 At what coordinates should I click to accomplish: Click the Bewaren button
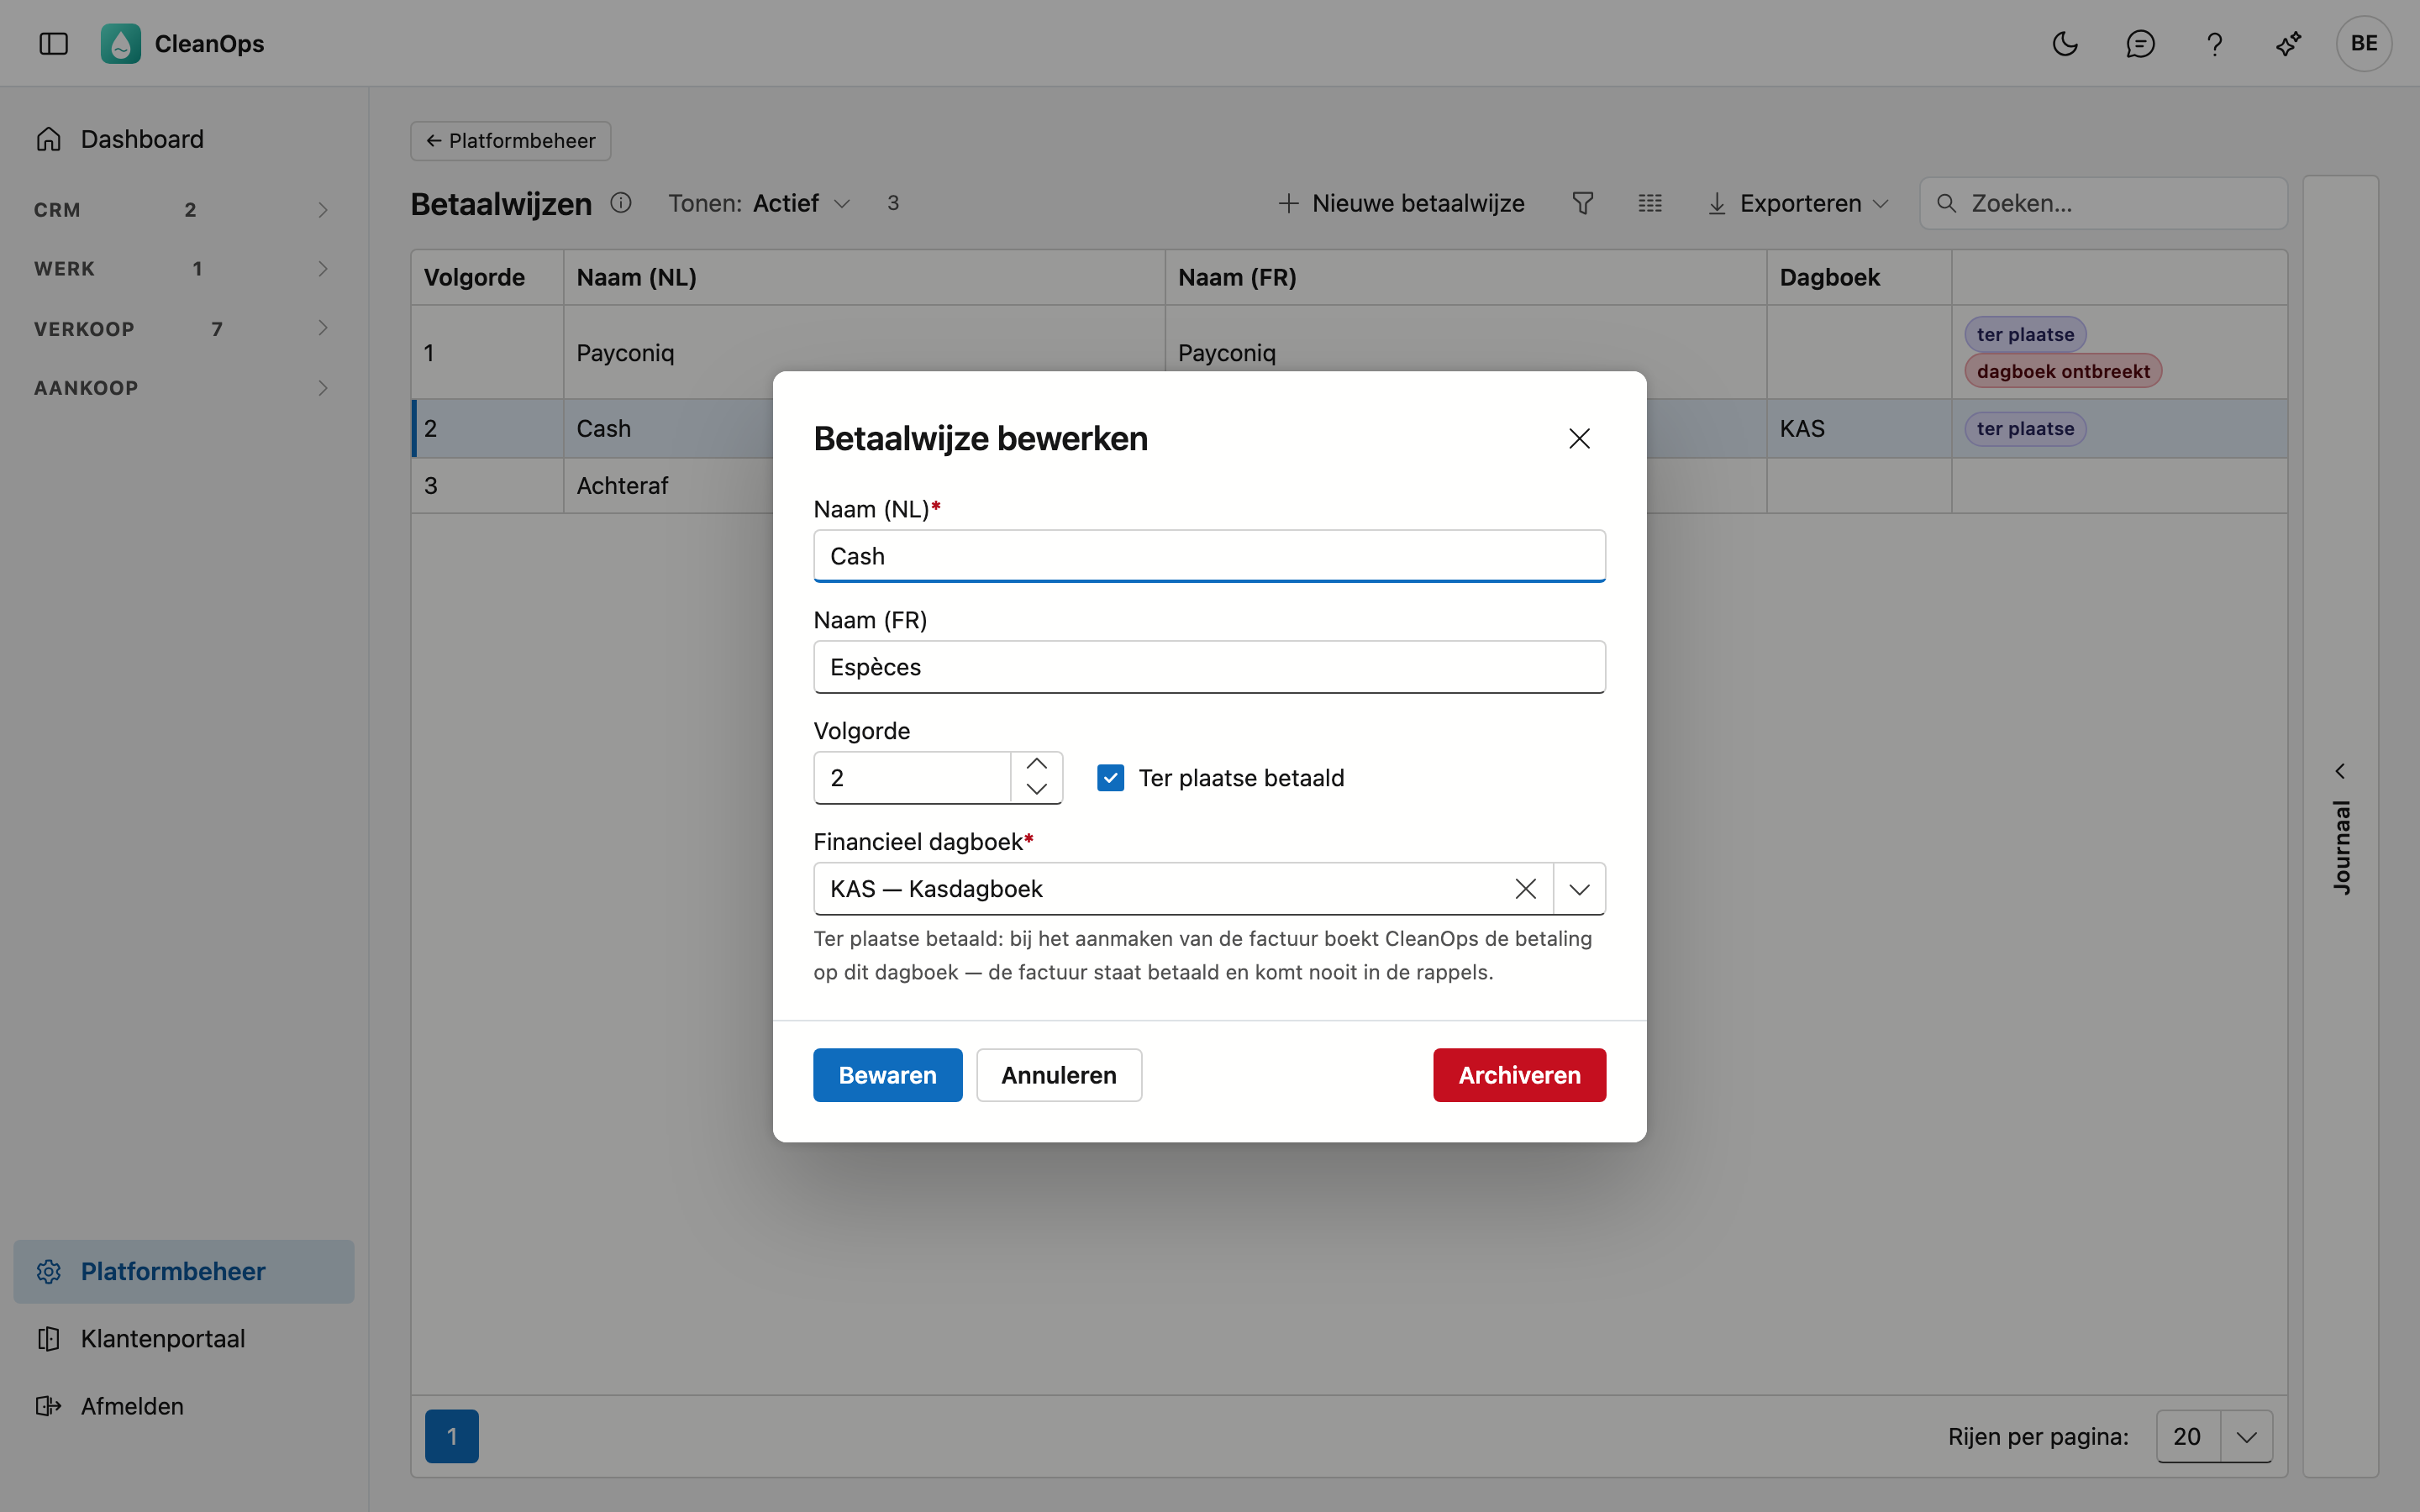(887, 1075)
